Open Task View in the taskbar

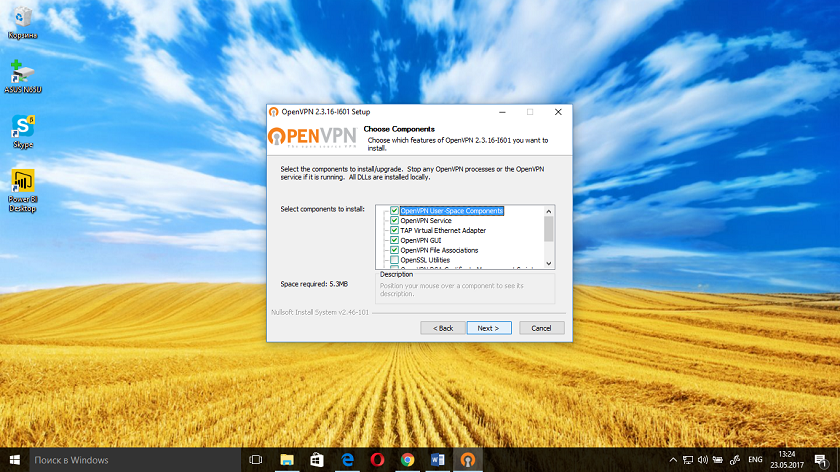point(256,460)
